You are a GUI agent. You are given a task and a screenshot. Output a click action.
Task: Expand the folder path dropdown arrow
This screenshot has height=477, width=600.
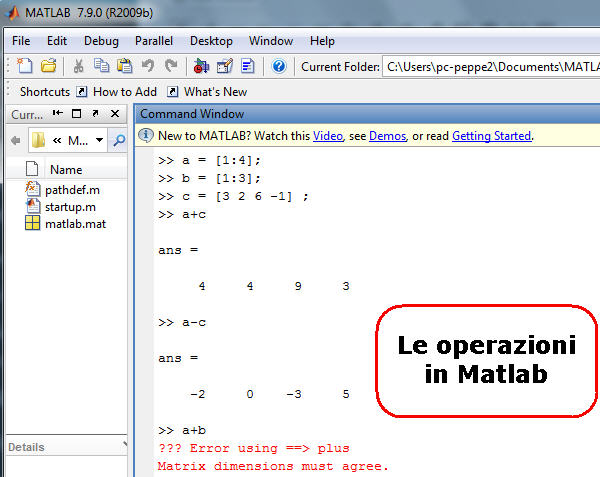(99, 140)
